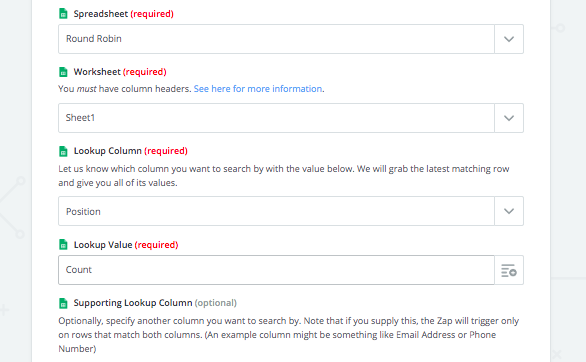The height and width of the screenshot is (362, 586).
Task: Click the 'Round Robin' selected spreadsheet value
Action: tap(94, 39)
